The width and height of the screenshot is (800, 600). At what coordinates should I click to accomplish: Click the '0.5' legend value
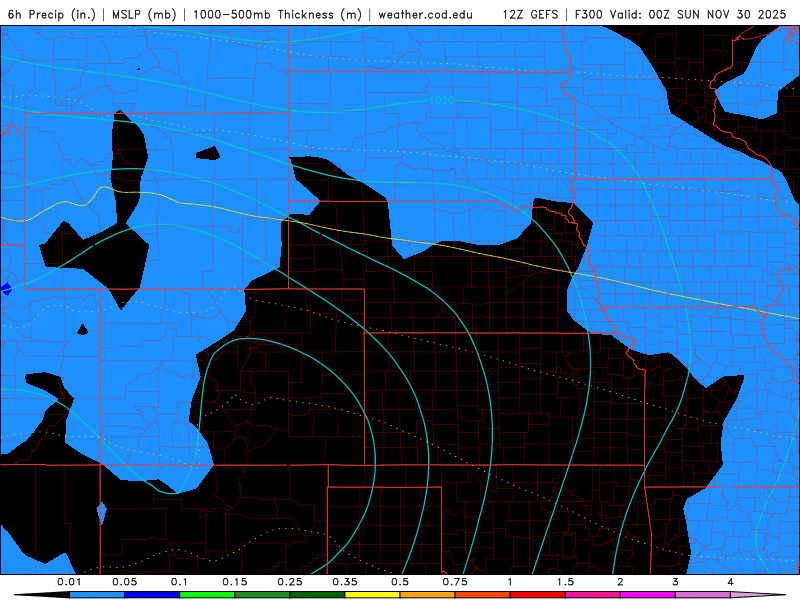click(x=400, y=582)
